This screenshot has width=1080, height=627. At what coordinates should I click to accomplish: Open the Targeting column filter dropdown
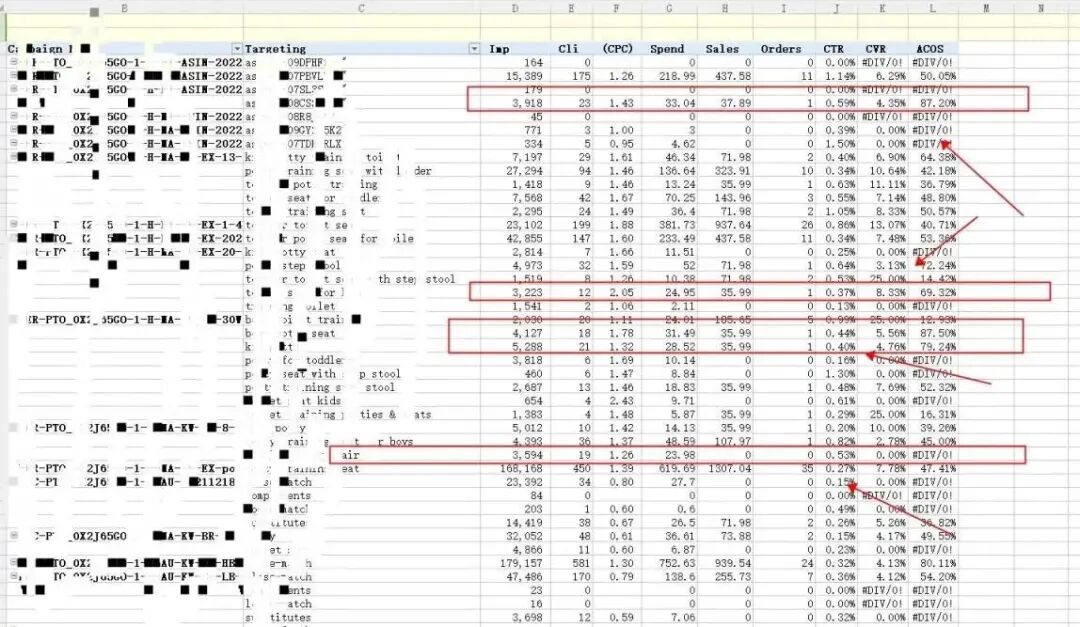pos(474,49)
